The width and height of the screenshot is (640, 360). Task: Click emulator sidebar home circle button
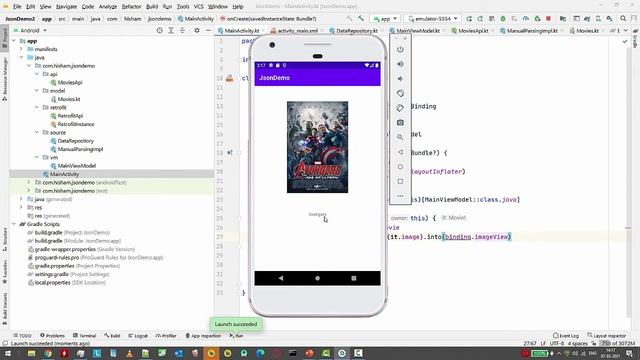coord(400,167)
